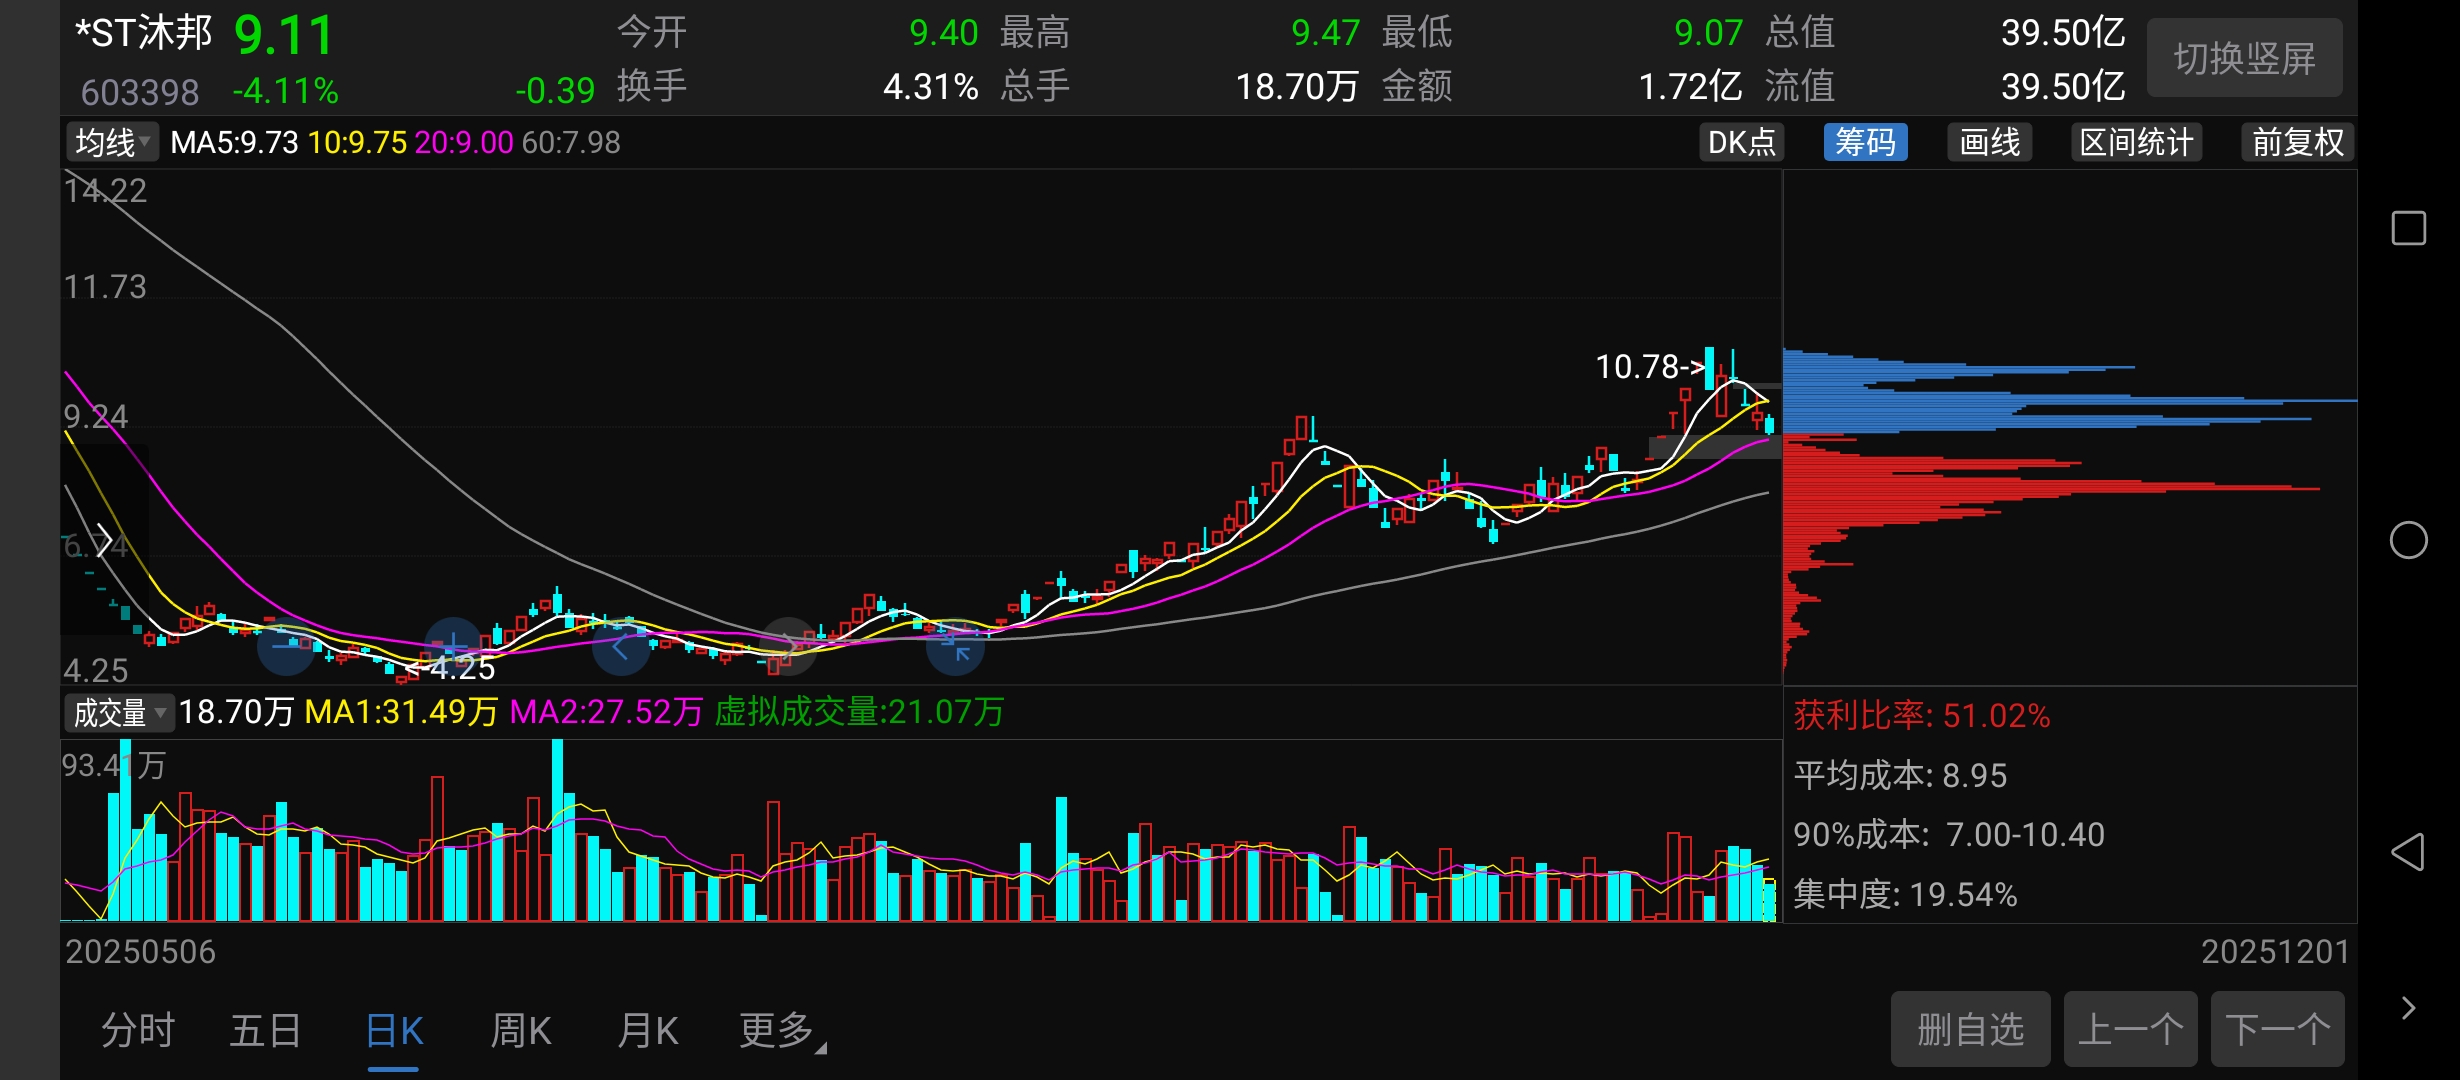Toggle 前复权 price adjustment mode
Screen dimensions: 2460x1080
pyautogui.click(x=2297, y=142)
